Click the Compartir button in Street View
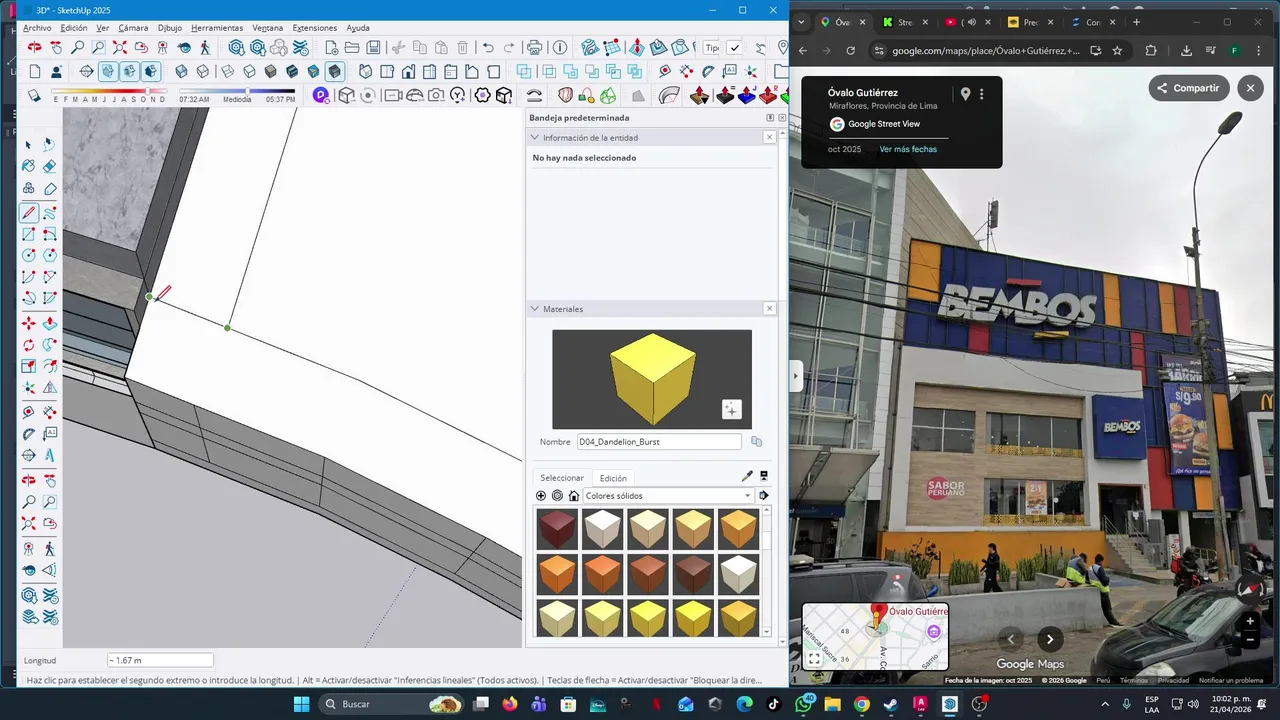The width and height of the screenshot is (1280, 720). pyautogui.click(x=1188, y=88)
